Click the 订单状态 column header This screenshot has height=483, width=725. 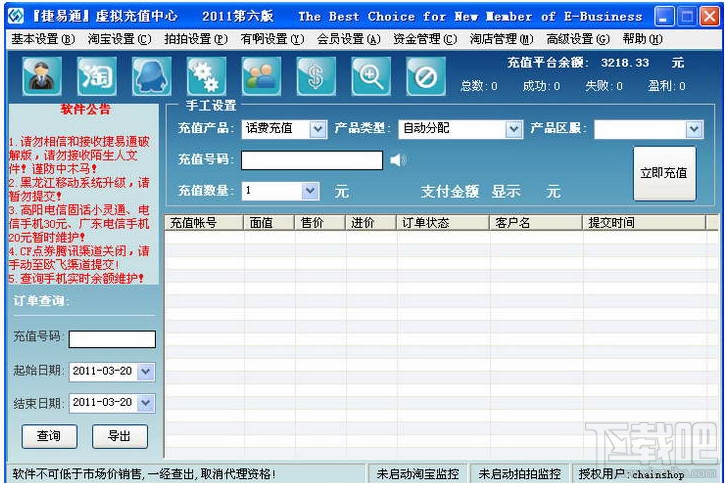(443, 223)
